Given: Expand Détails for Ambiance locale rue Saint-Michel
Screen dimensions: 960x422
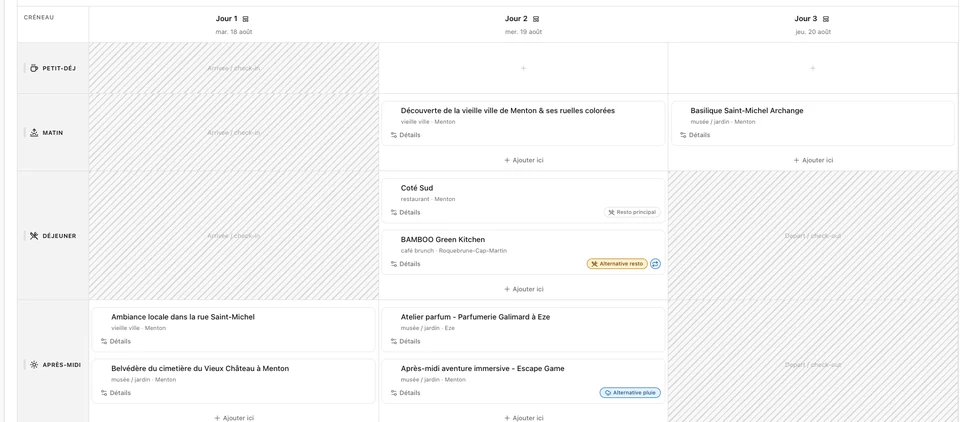Looking at the screenshot, I should [x=116, y=341].
